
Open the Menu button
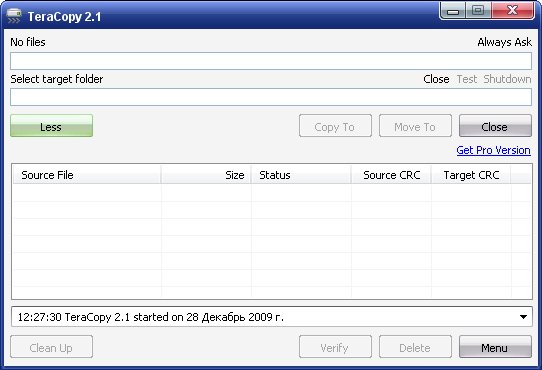pyautogui.click(x=495, y=347)
